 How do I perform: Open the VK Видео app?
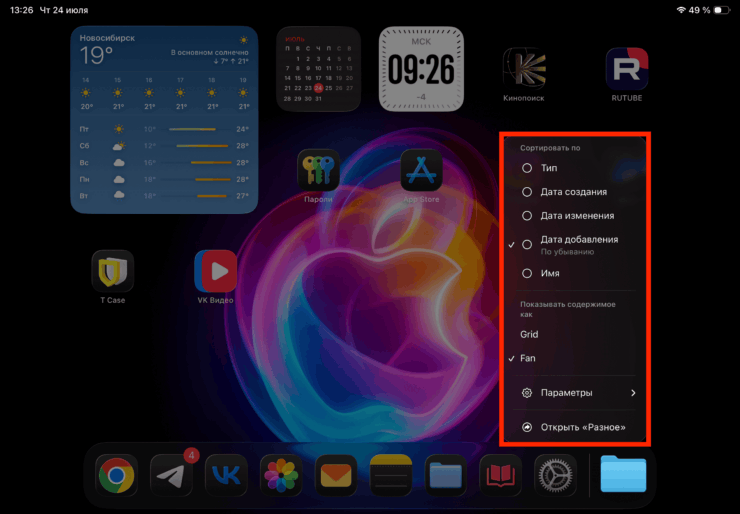pyautogui.click(x=216, y=271)
